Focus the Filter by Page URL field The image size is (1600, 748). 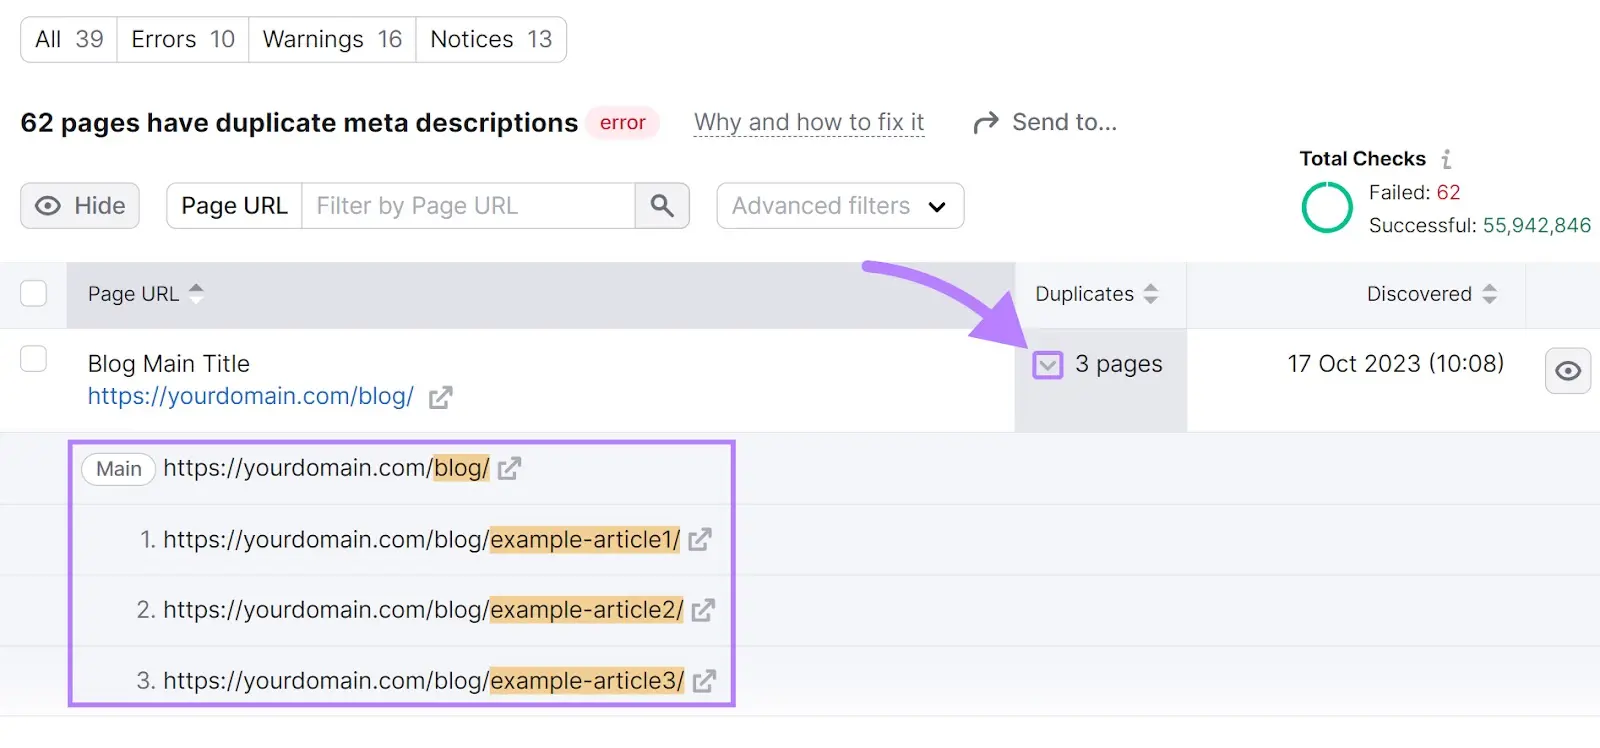[468, 206]
